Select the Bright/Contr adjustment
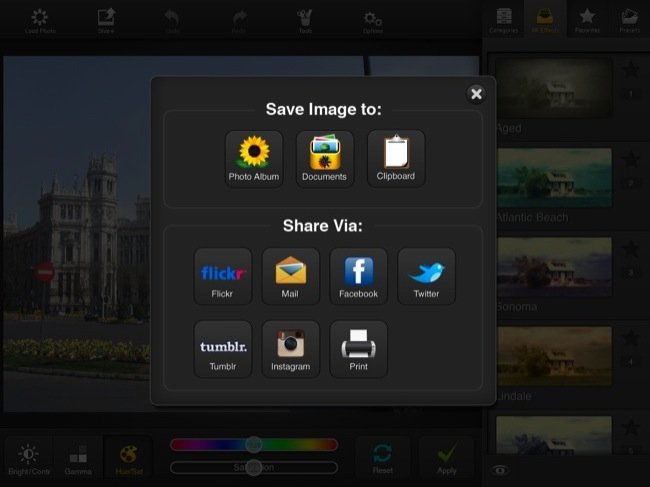This screenshot has height=487, width=650. pyautogui.click(x=29, y=459)
